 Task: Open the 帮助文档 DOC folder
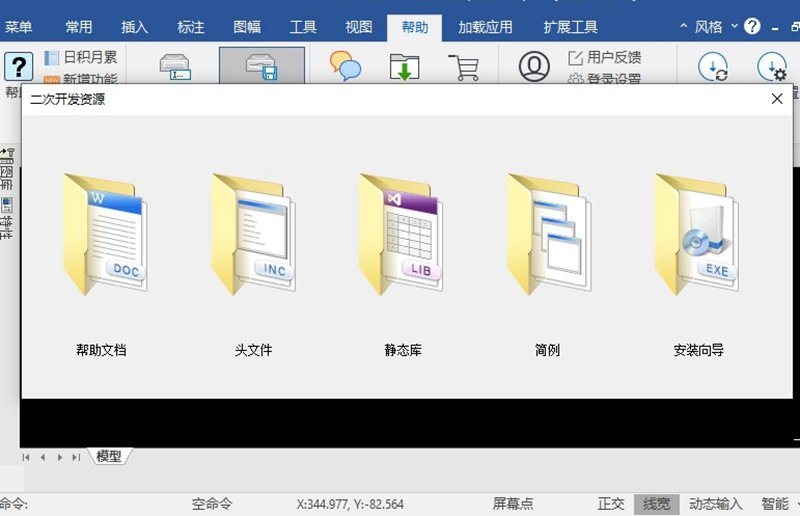pos(105,234)
